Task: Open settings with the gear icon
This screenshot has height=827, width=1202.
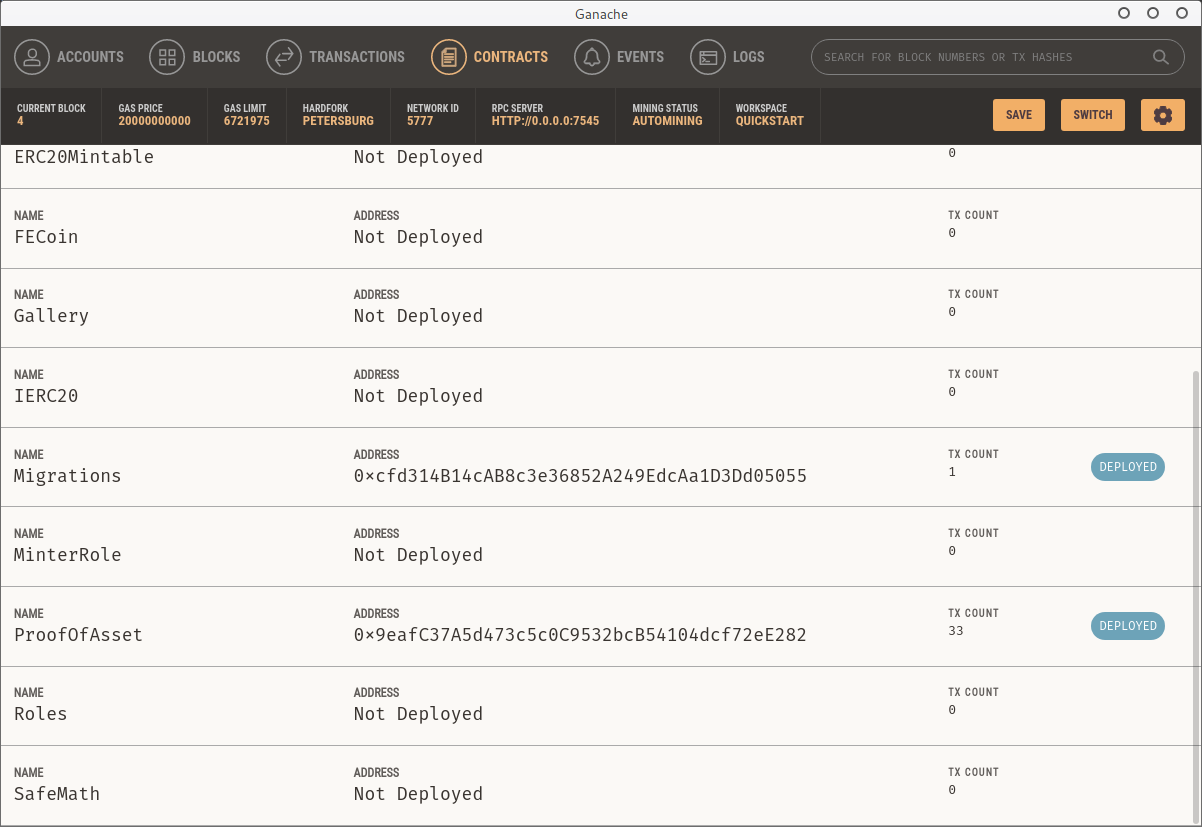Action: coord(1162,115)
